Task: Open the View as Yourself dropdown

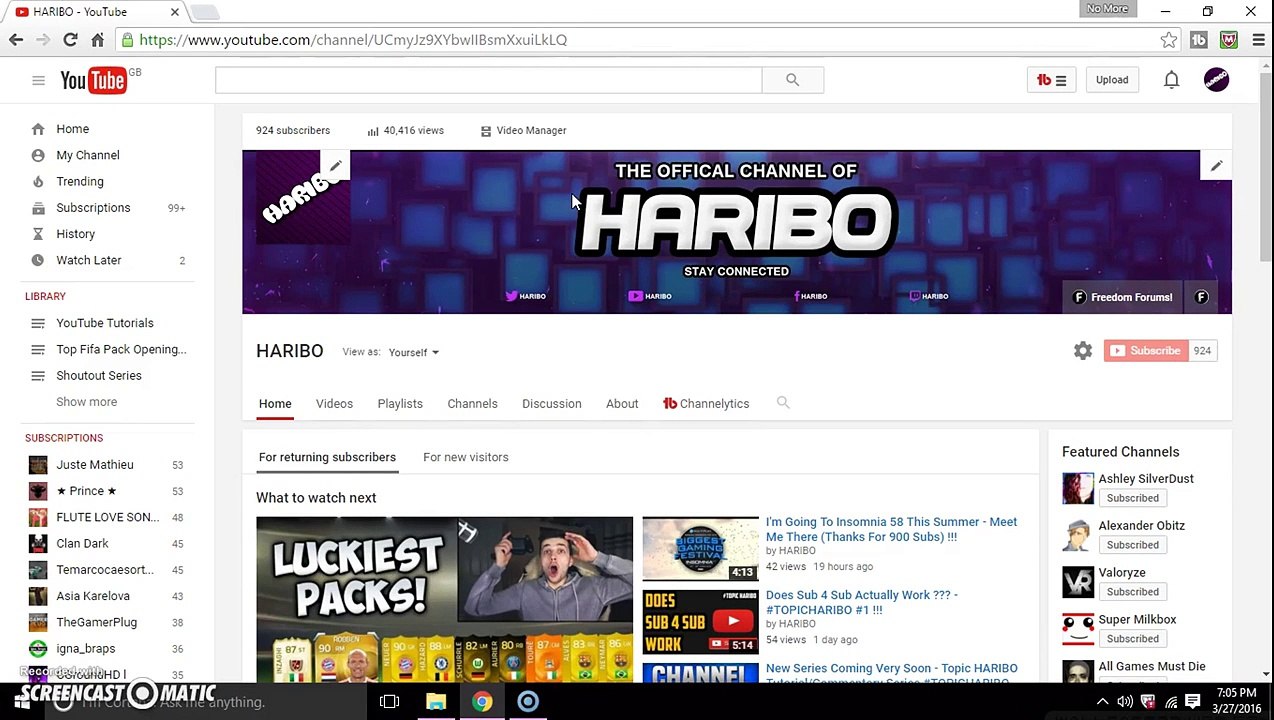Action: 414,352
